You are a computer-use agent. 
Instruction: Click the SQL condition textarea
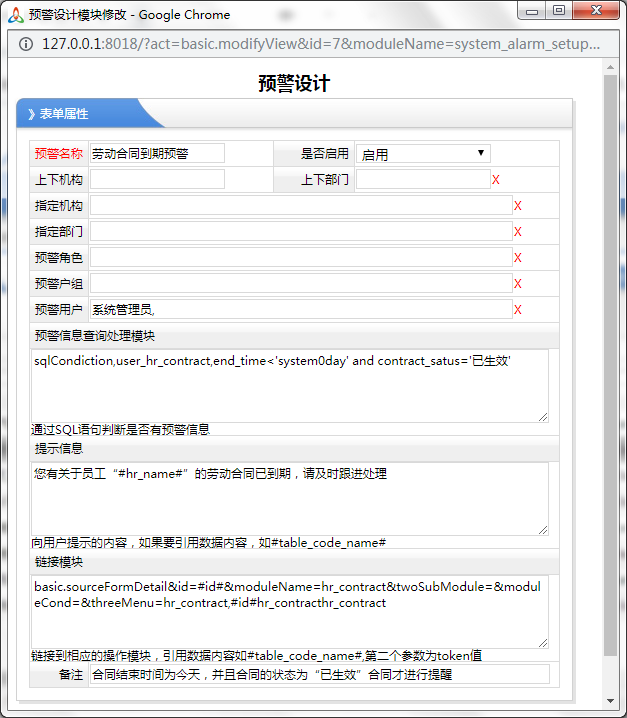[x=290, y=385]
